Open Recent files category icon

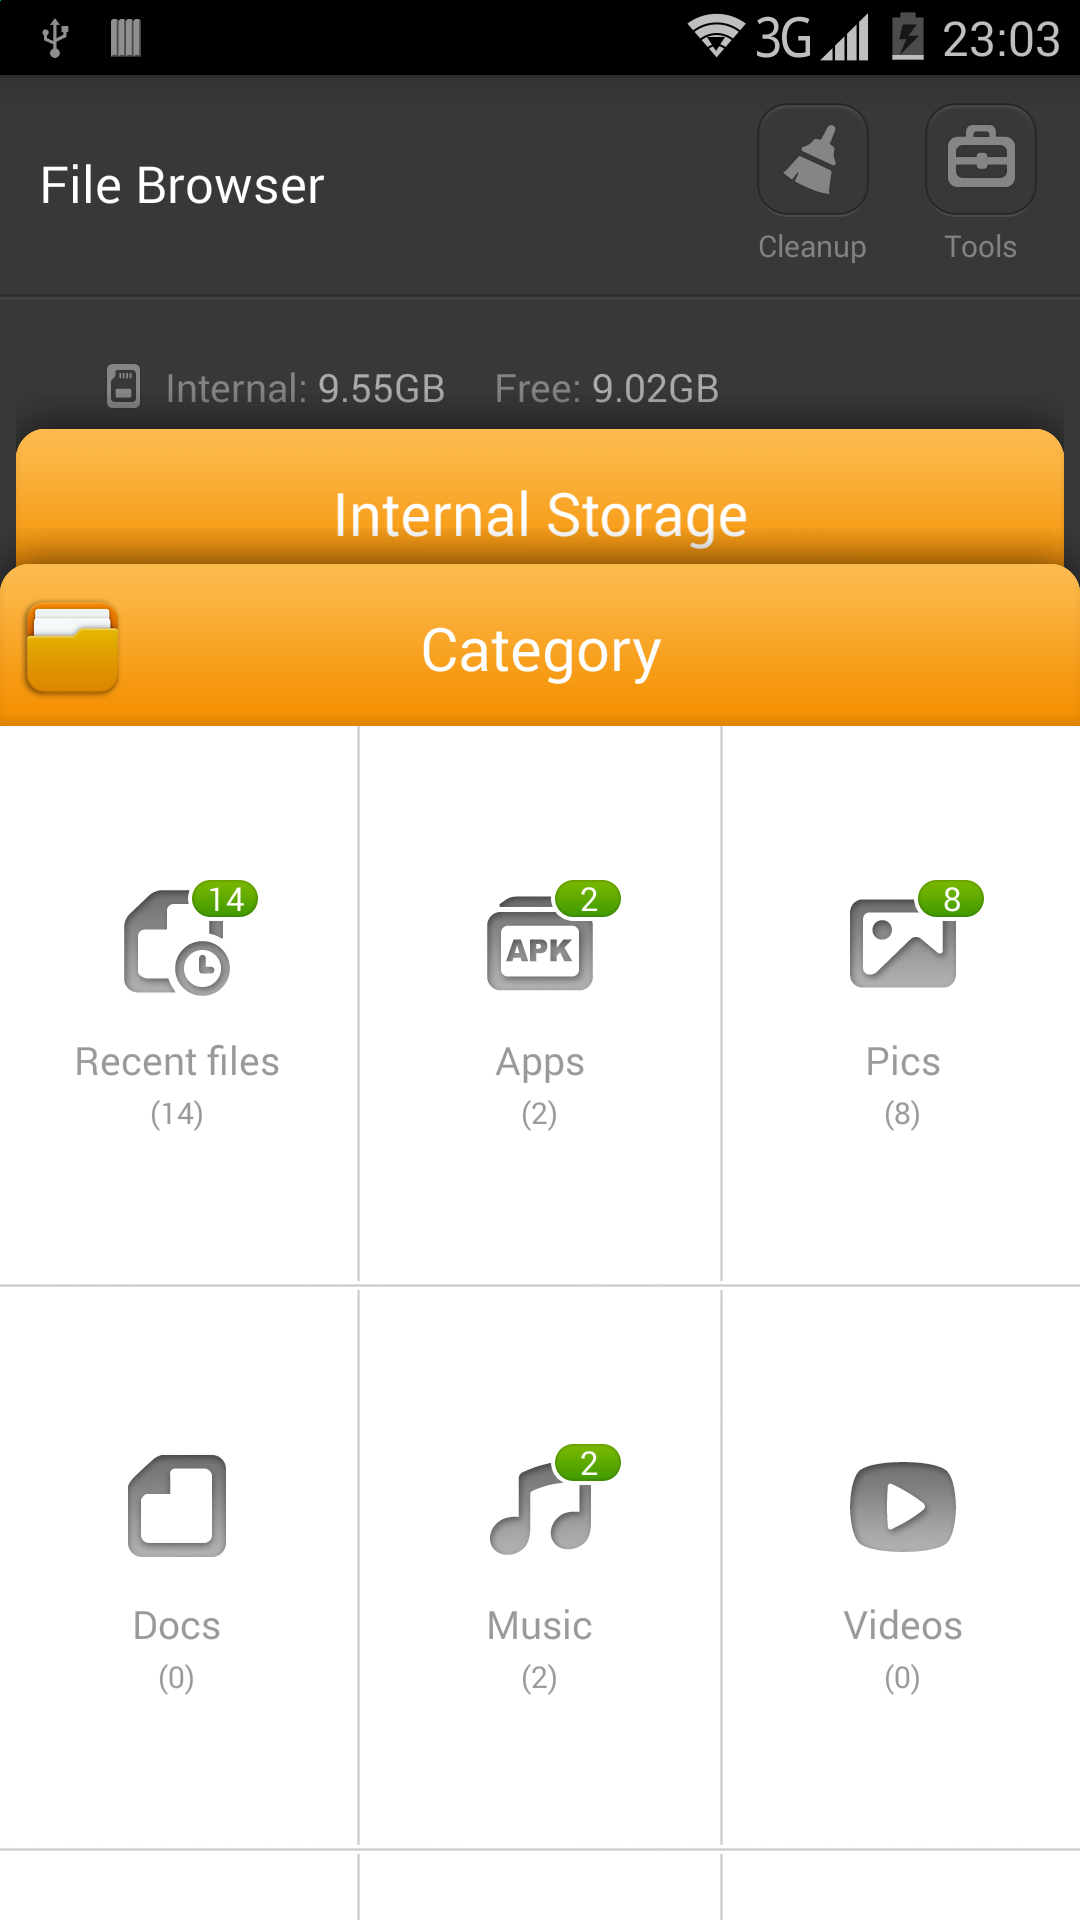click(x=177, y=942)
